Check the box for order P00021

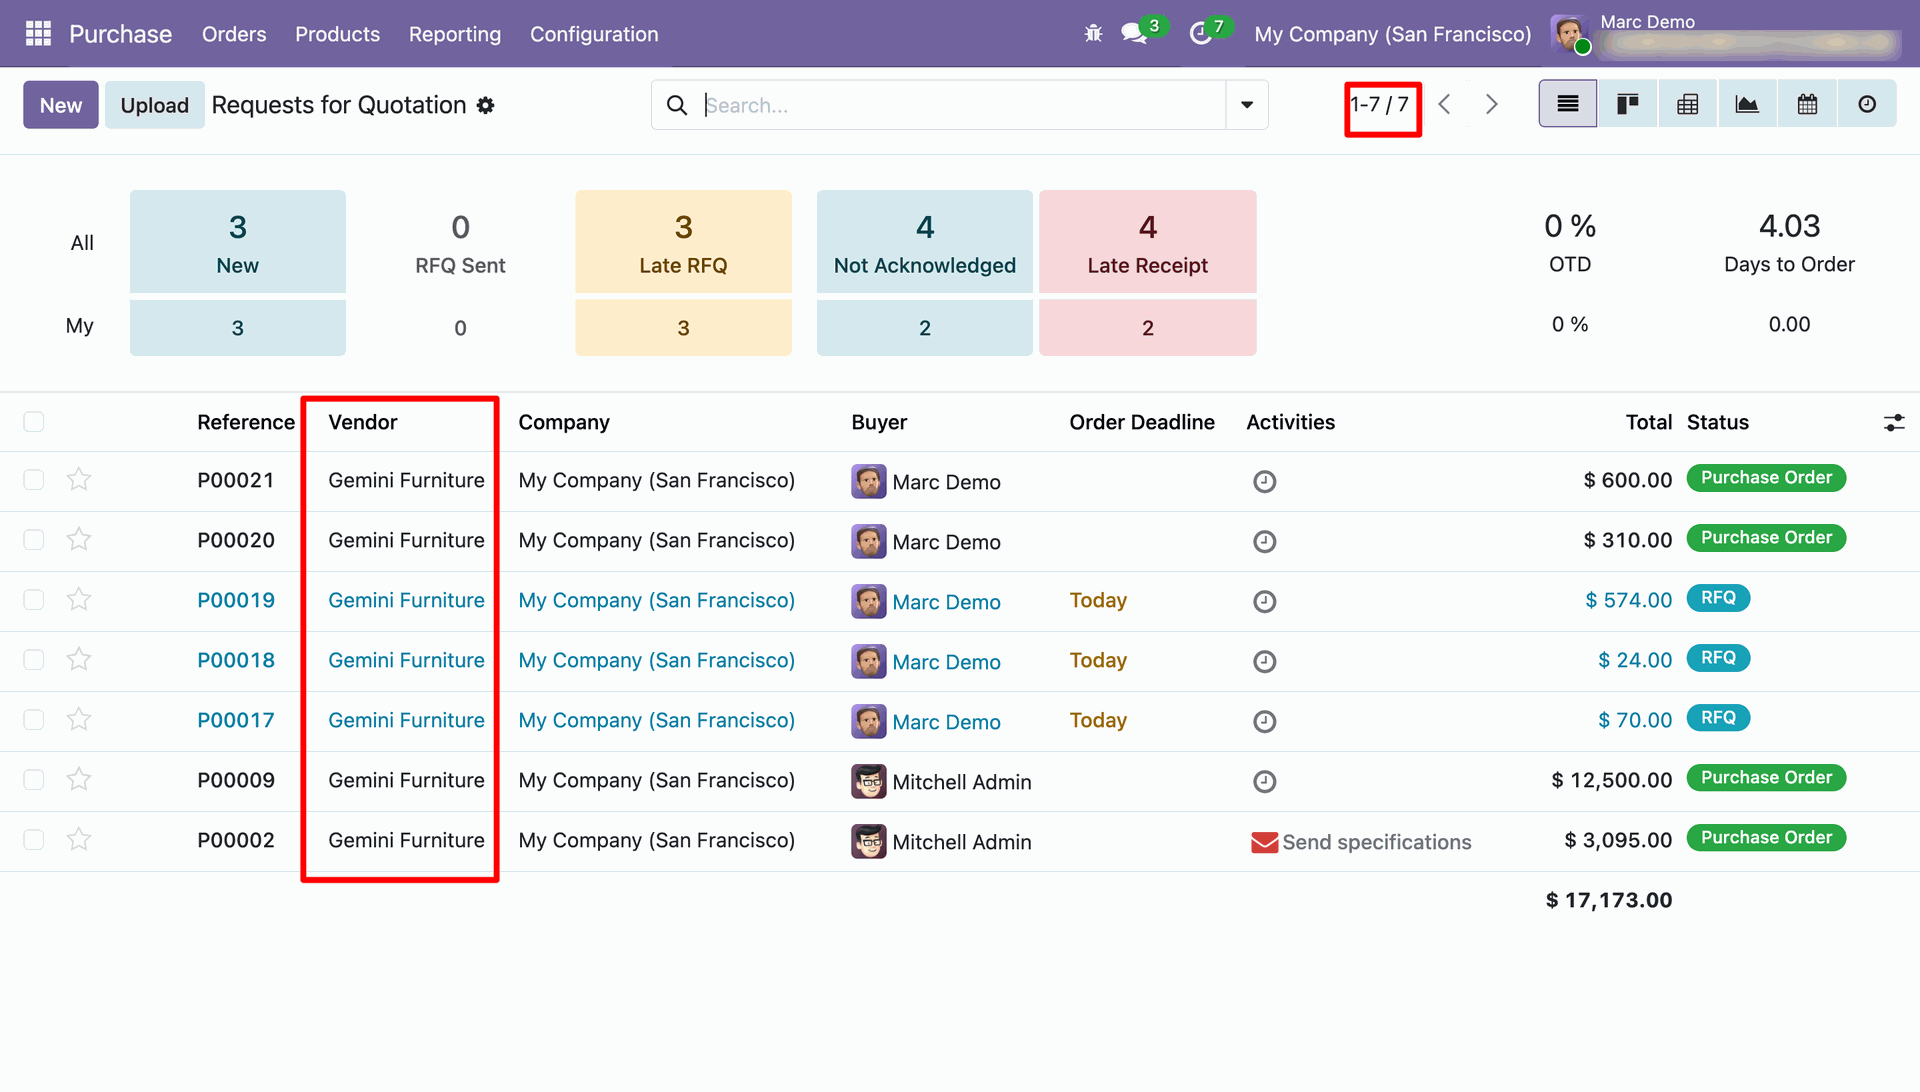coord(34,480)
